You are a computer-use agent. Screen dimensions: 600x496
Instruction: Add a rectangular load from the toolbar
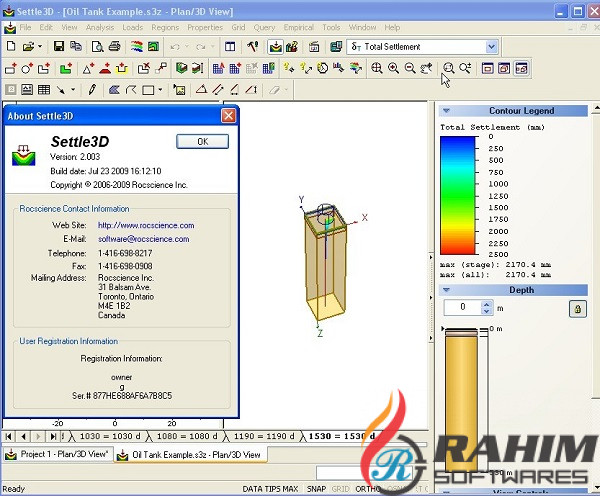11,69
